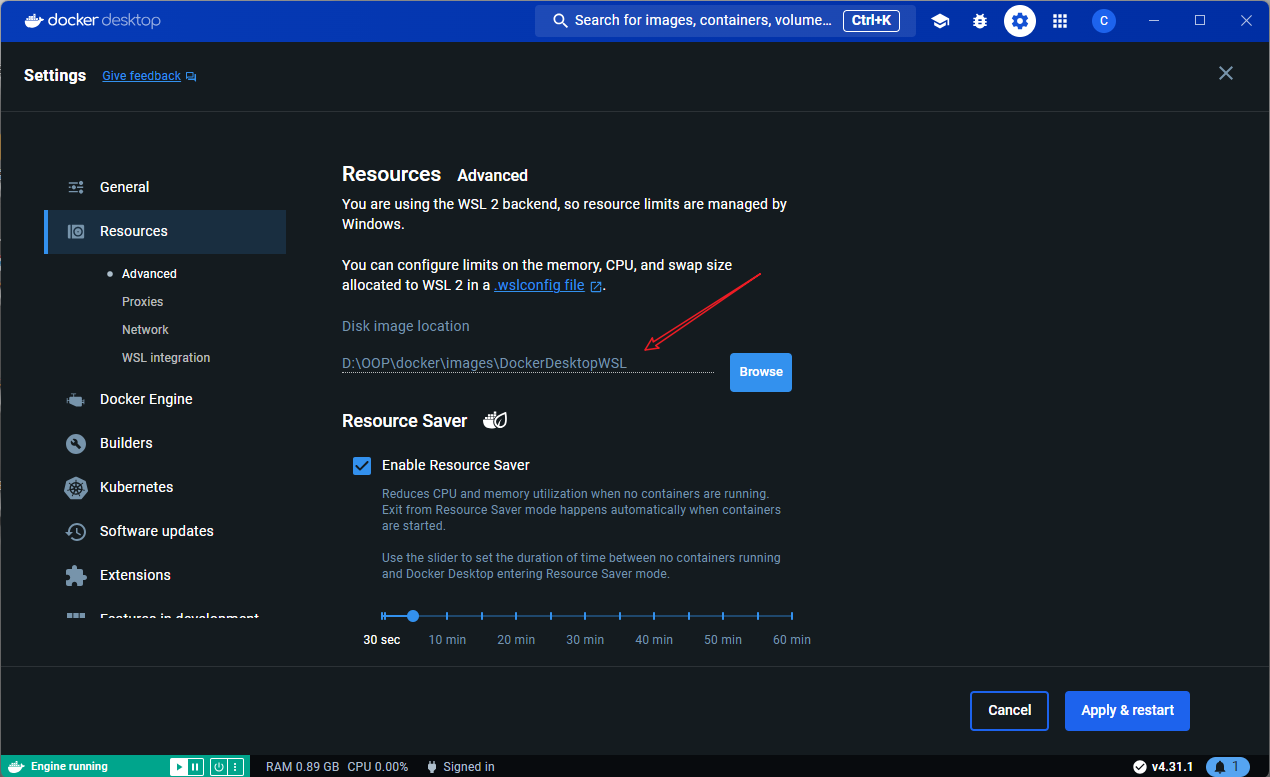Click the Settings gear icon in header
The image size is (1270, 777).
click(x=1020, y=21)
